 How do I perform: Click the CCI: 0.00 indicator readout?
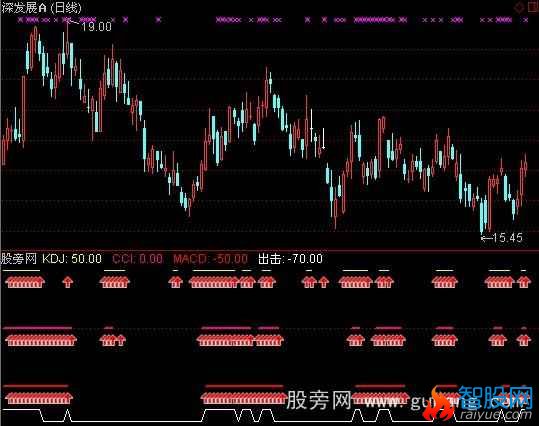click(x=138, y=259)
